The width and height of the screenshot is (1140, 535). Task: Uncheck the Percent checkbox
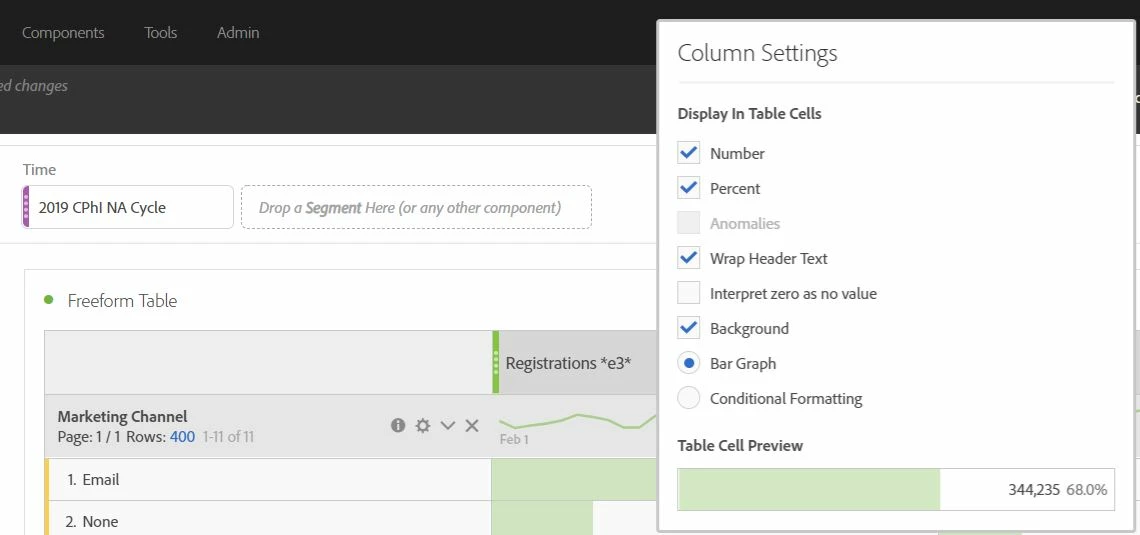[689, 188]
